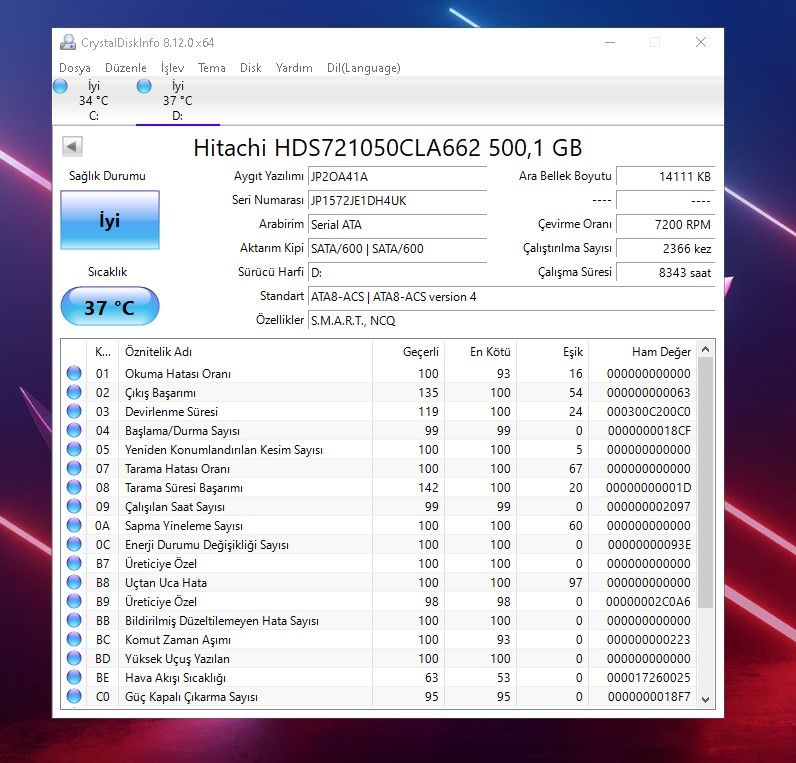Click the previous disk arrow button

pos(72,147)
